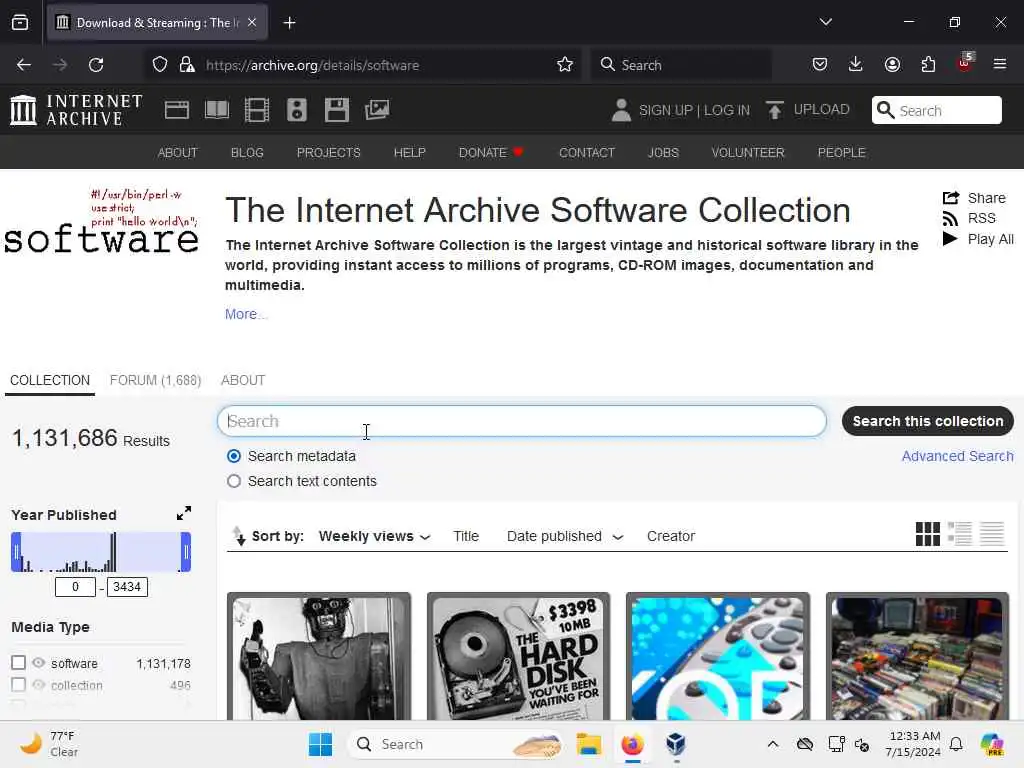Check the collection media type checkbox
Screen dimensions: 1024x768
[18, 684]
